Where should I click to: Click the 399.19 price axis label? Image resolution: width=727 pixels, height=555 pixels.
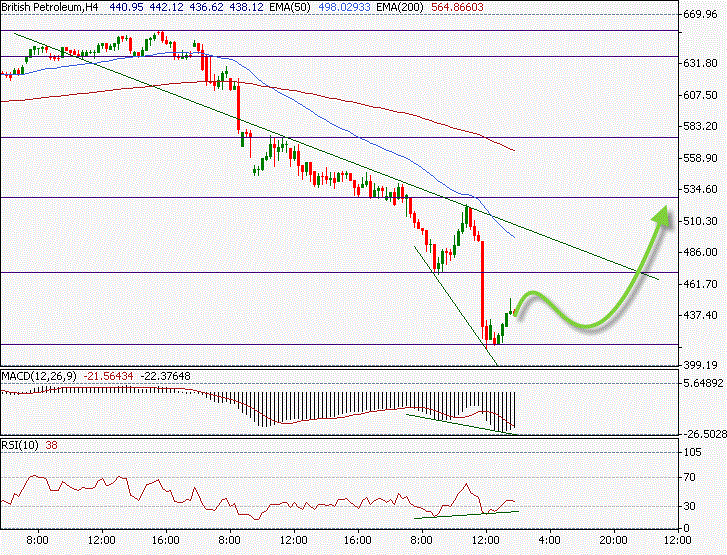click(700, 365)
